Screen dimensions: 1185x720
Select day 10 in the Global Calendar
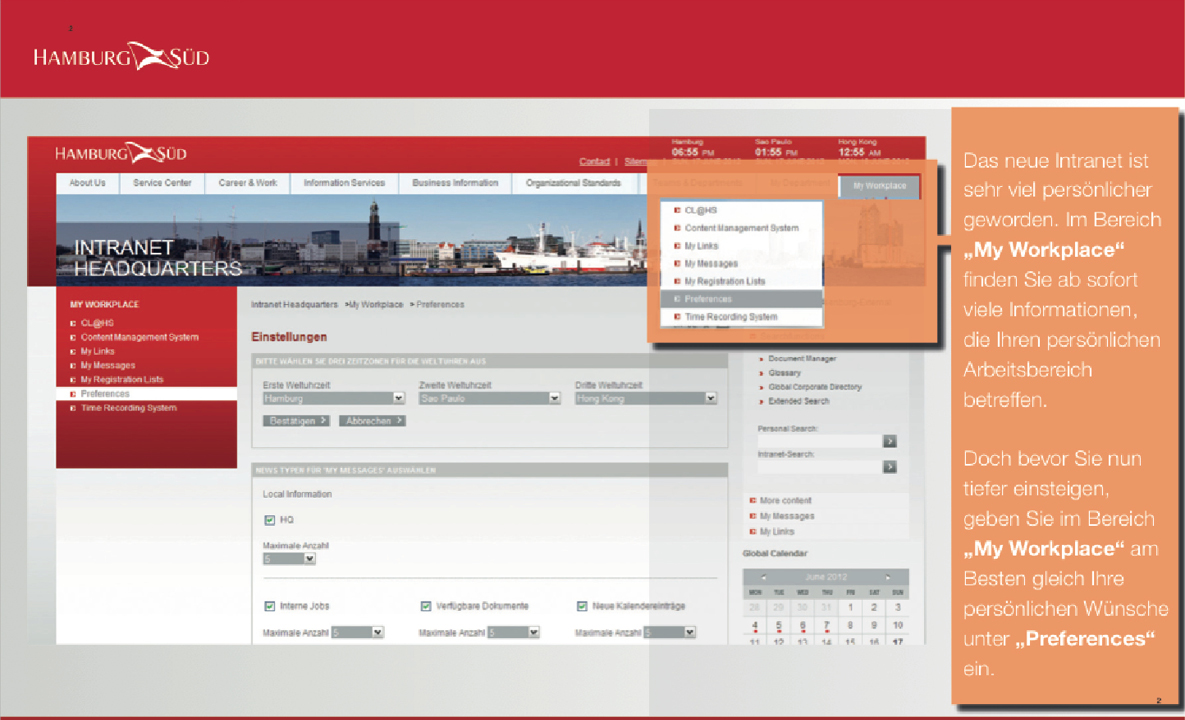(898, 626)
